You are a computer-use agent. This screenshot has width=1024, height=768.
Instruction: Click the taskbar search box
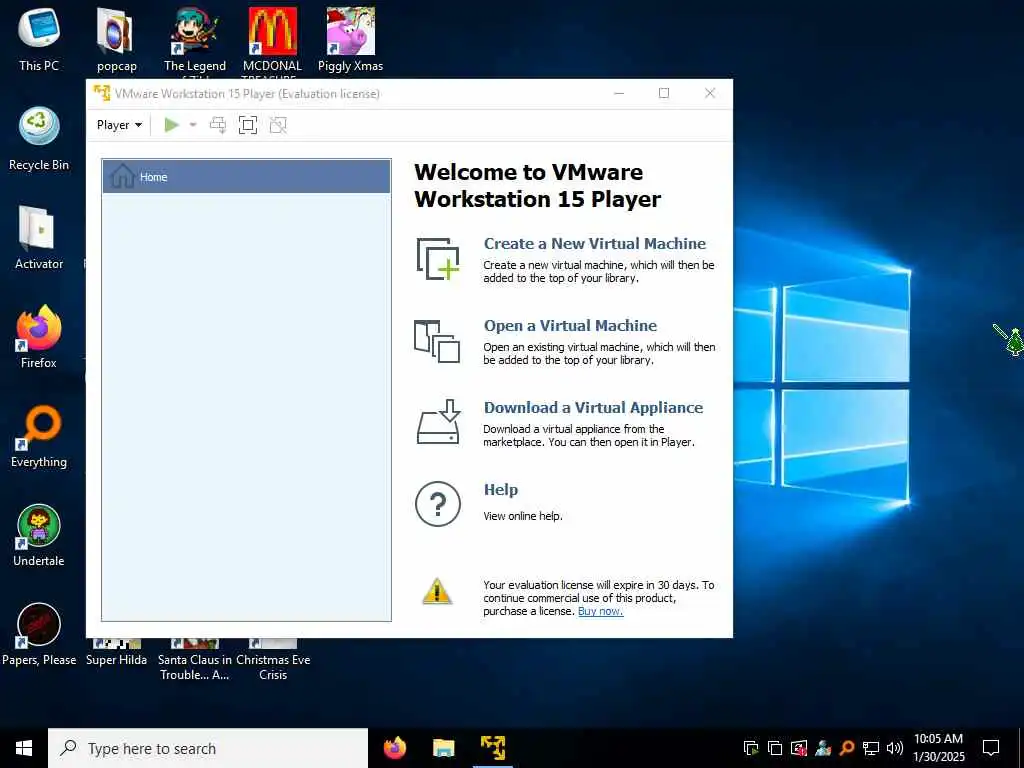208,748
